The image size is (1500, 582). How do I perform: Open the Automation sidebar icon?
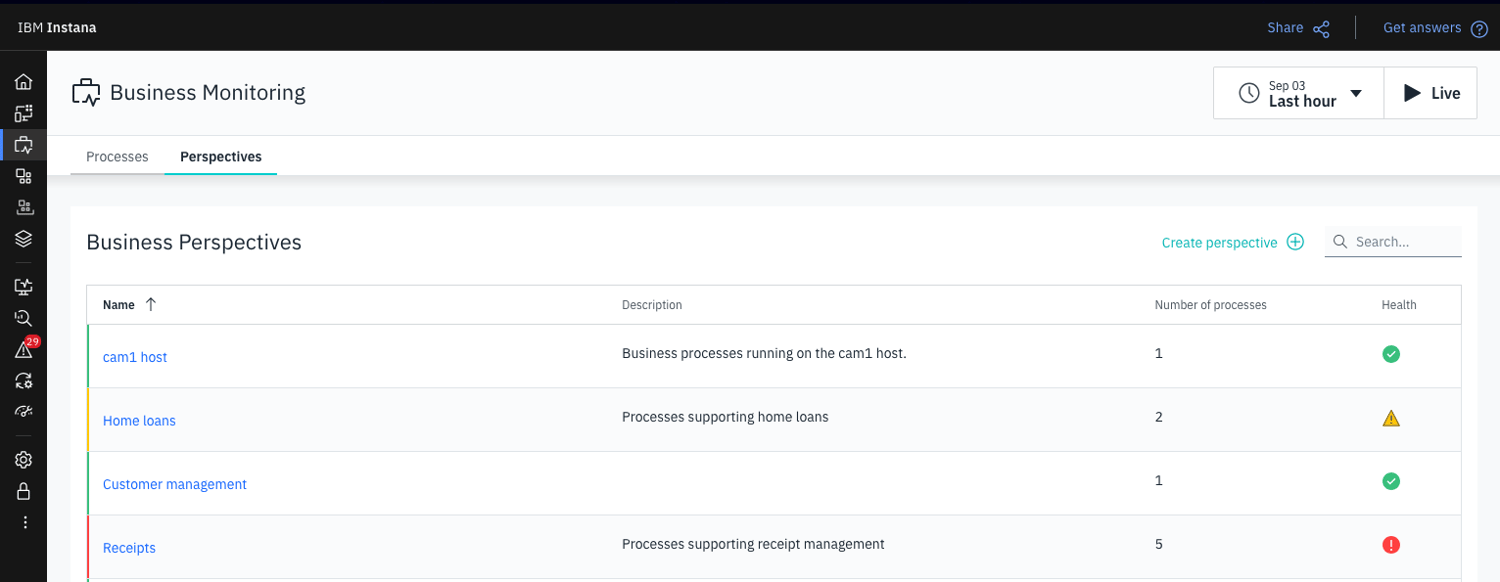click(x=23, y=380)
